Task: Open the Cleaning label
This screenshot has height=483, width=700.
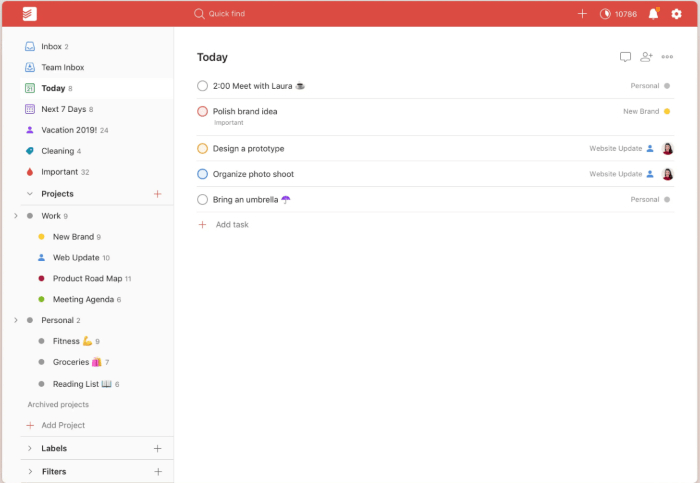Action: coord(96,151)
